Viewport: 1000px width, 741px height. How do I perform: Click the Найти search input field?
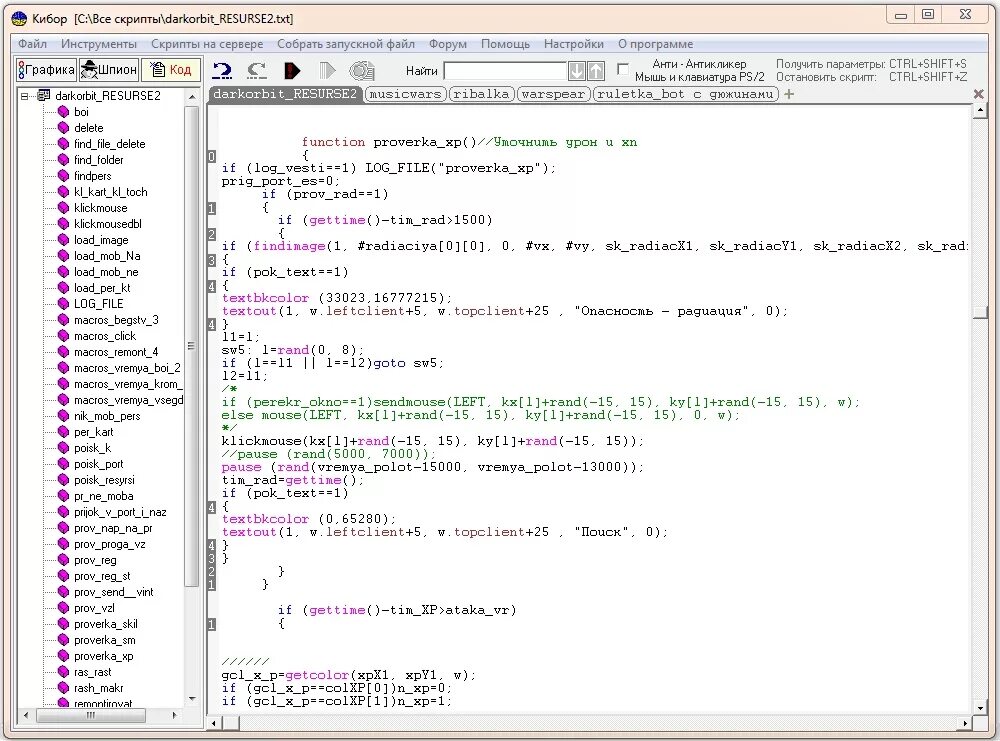tap(504, 70)
